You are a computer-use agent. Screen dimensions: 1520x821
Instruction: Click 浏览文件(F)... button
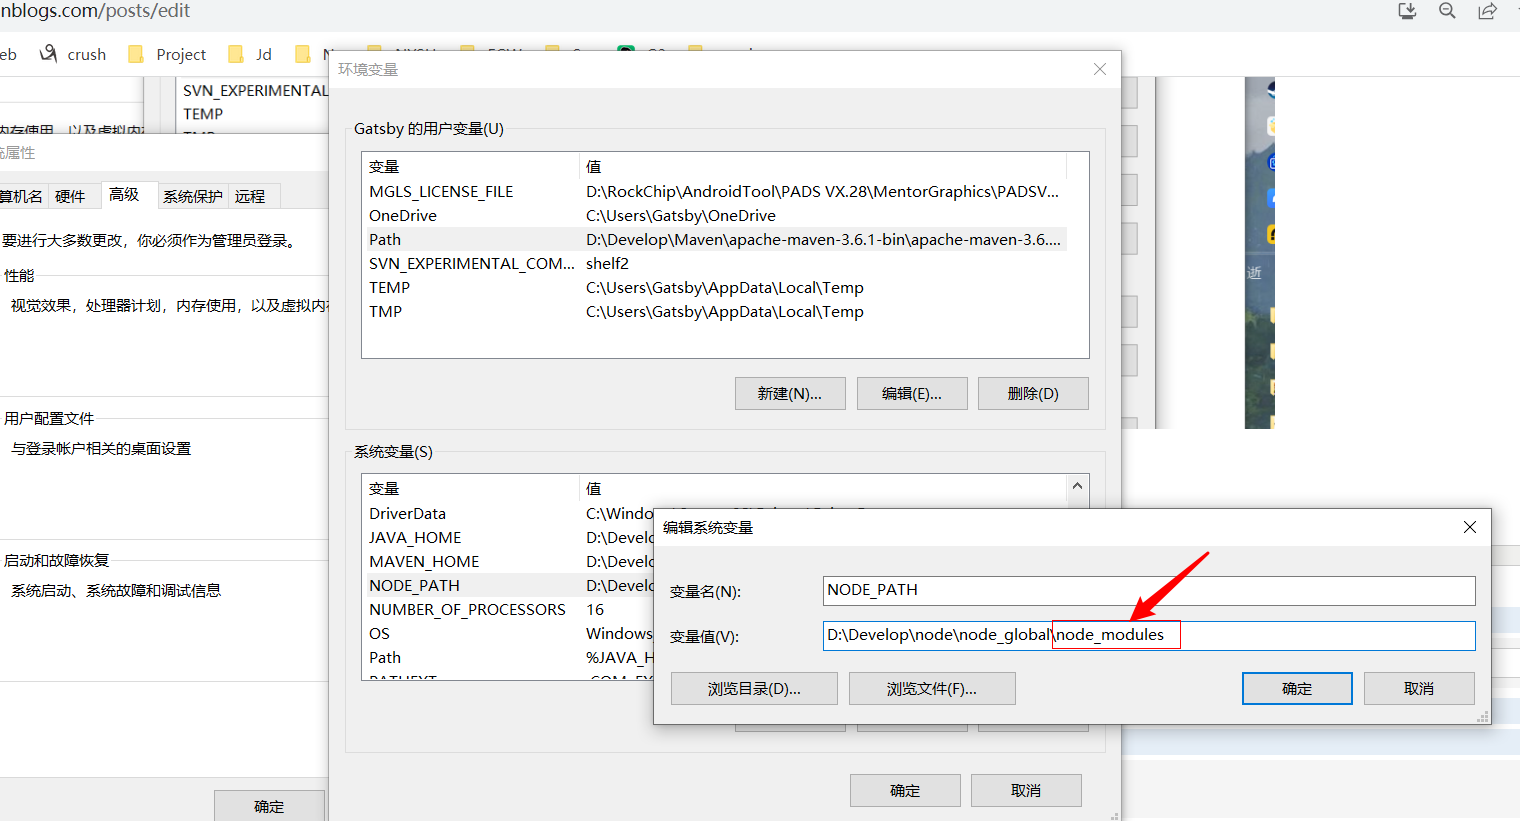(932, 689)
